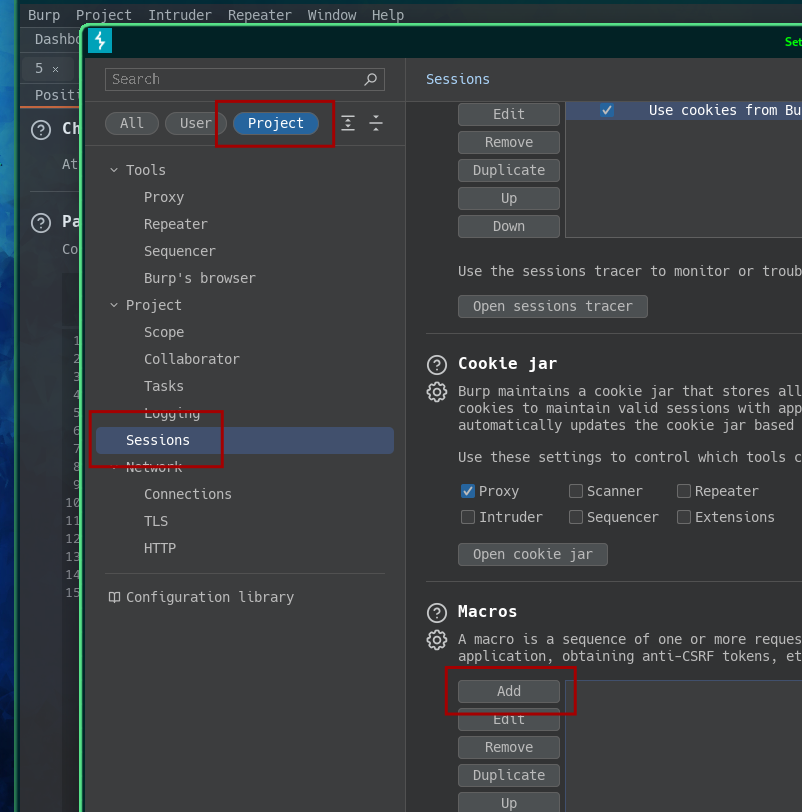Open the Connections settings page
802x812 pixels.
[187, 494]
